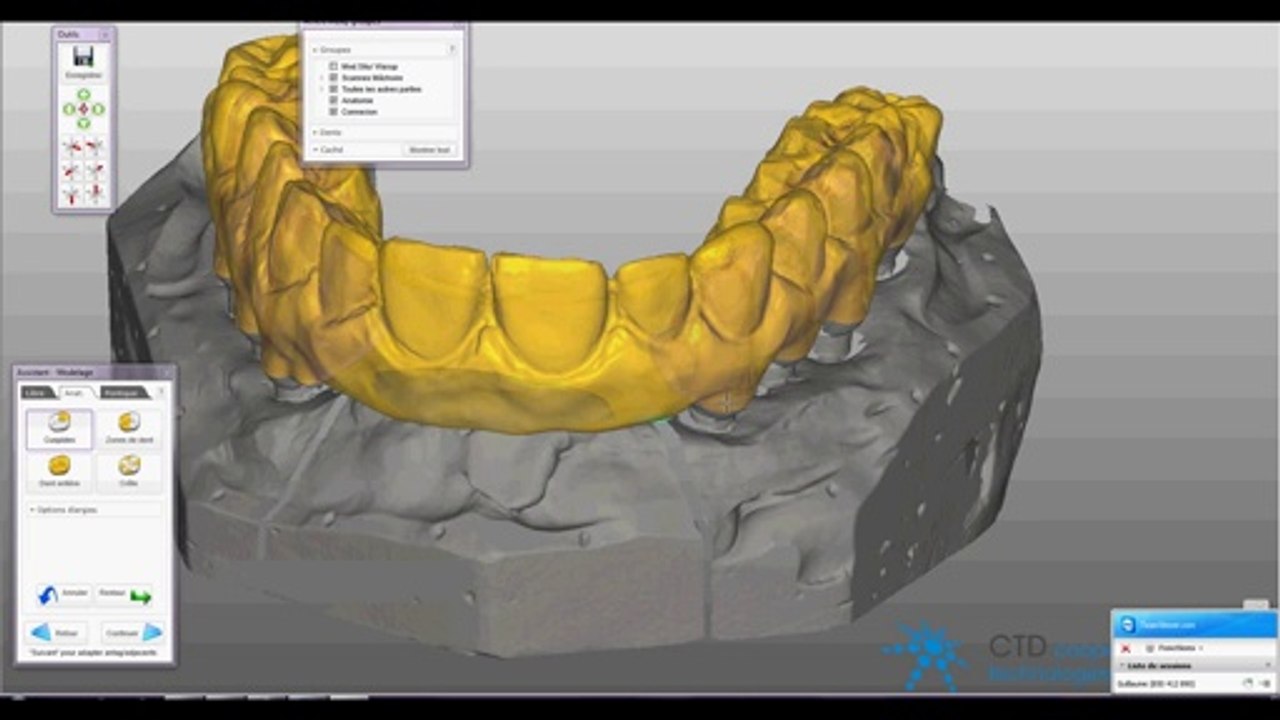This screenshot has height=720, width=1280.
Task: Expand the Options élargies section
Action: [x=33, y=510]
